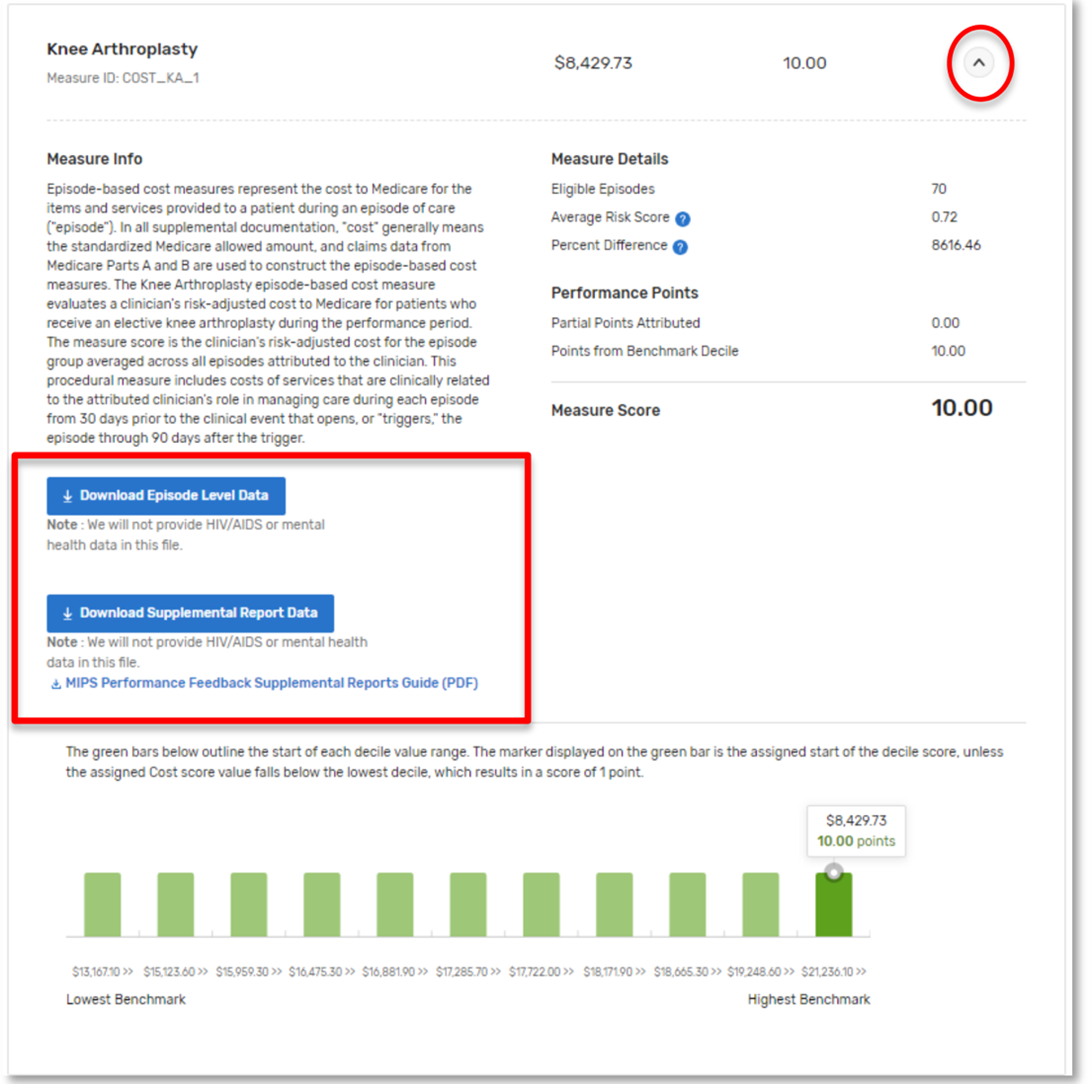Click Download Episode Level Data button

[x=166, y=496]
